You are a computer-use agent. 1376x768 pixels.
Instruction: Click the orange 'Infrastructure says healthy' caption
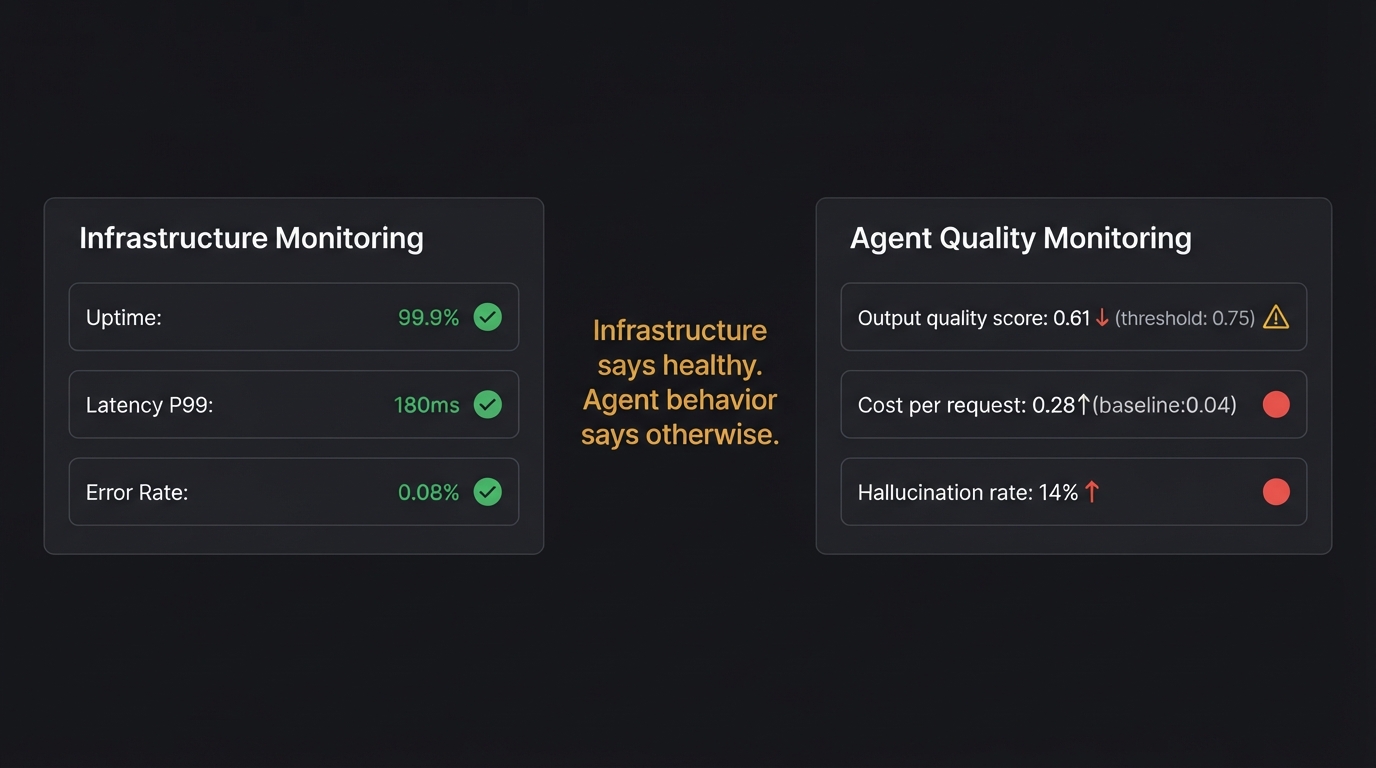680,383
